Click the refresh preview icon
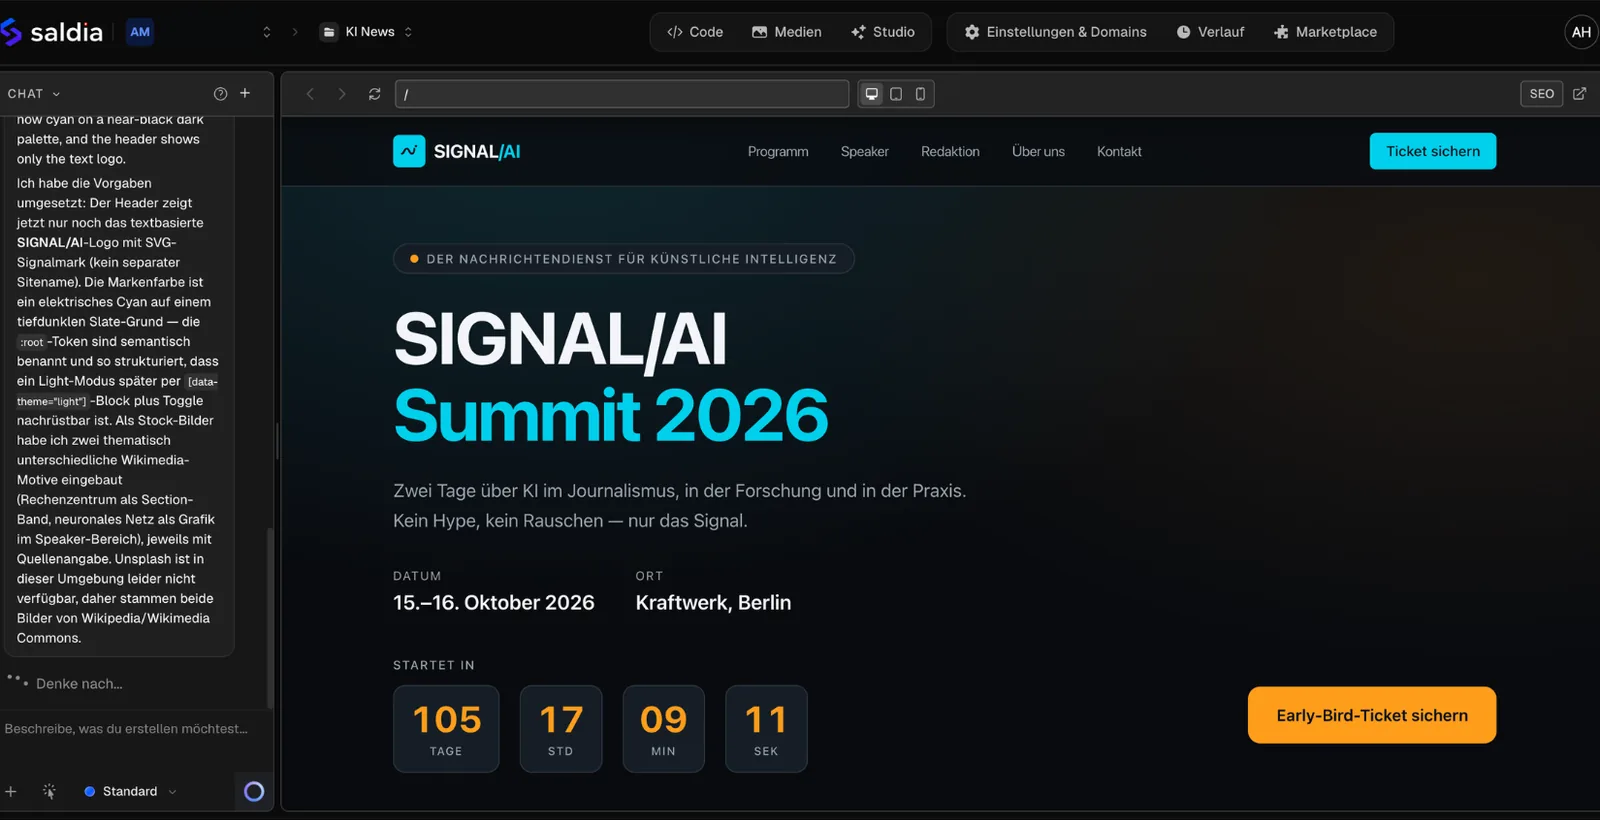 [374, 94]
